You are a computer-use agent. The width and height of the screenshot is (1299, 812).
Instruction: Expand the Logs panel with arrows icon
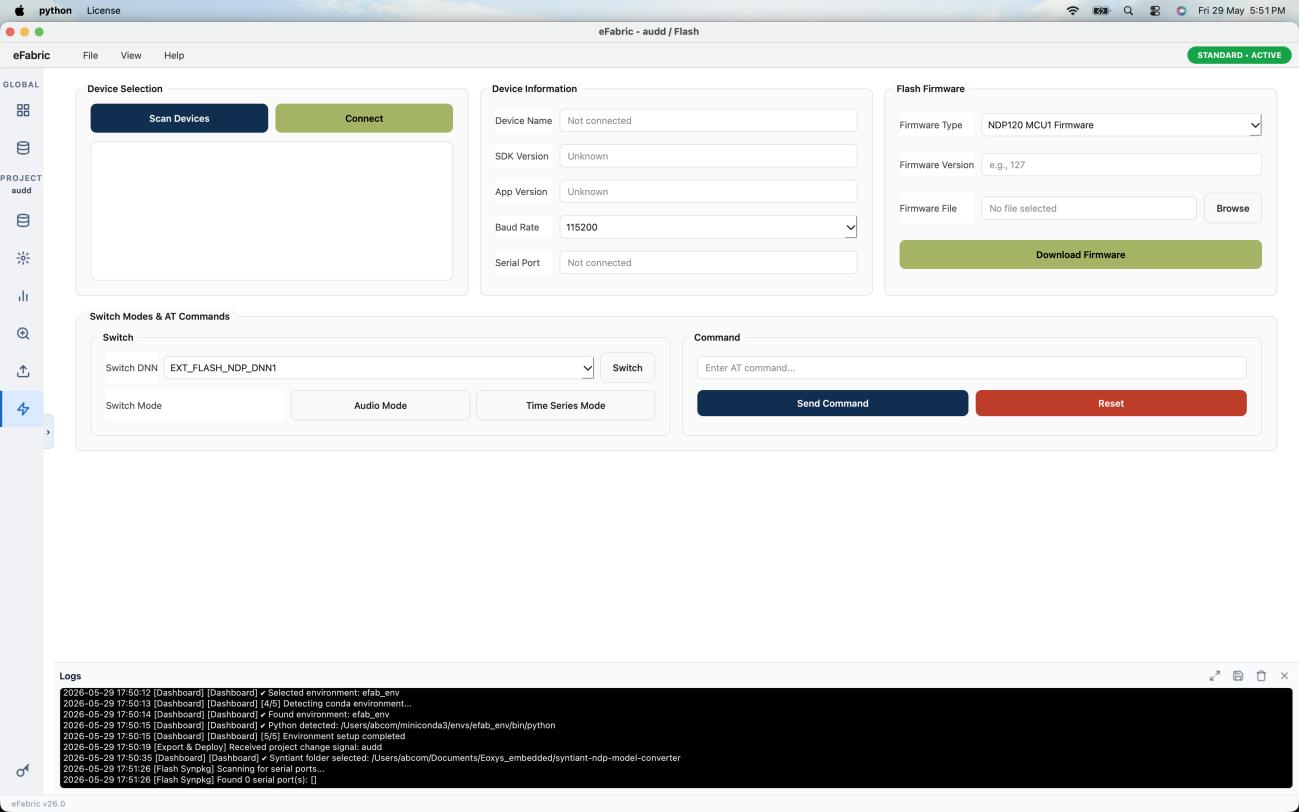pyautogui.click(x=1215, y=676)
